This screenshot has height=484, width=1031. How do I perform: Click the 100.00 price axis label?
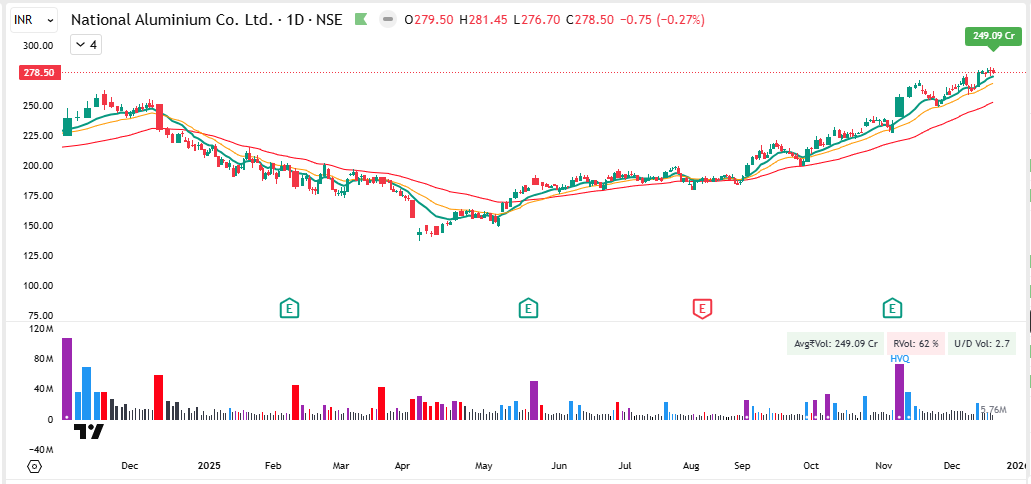(x=39, y=286)
